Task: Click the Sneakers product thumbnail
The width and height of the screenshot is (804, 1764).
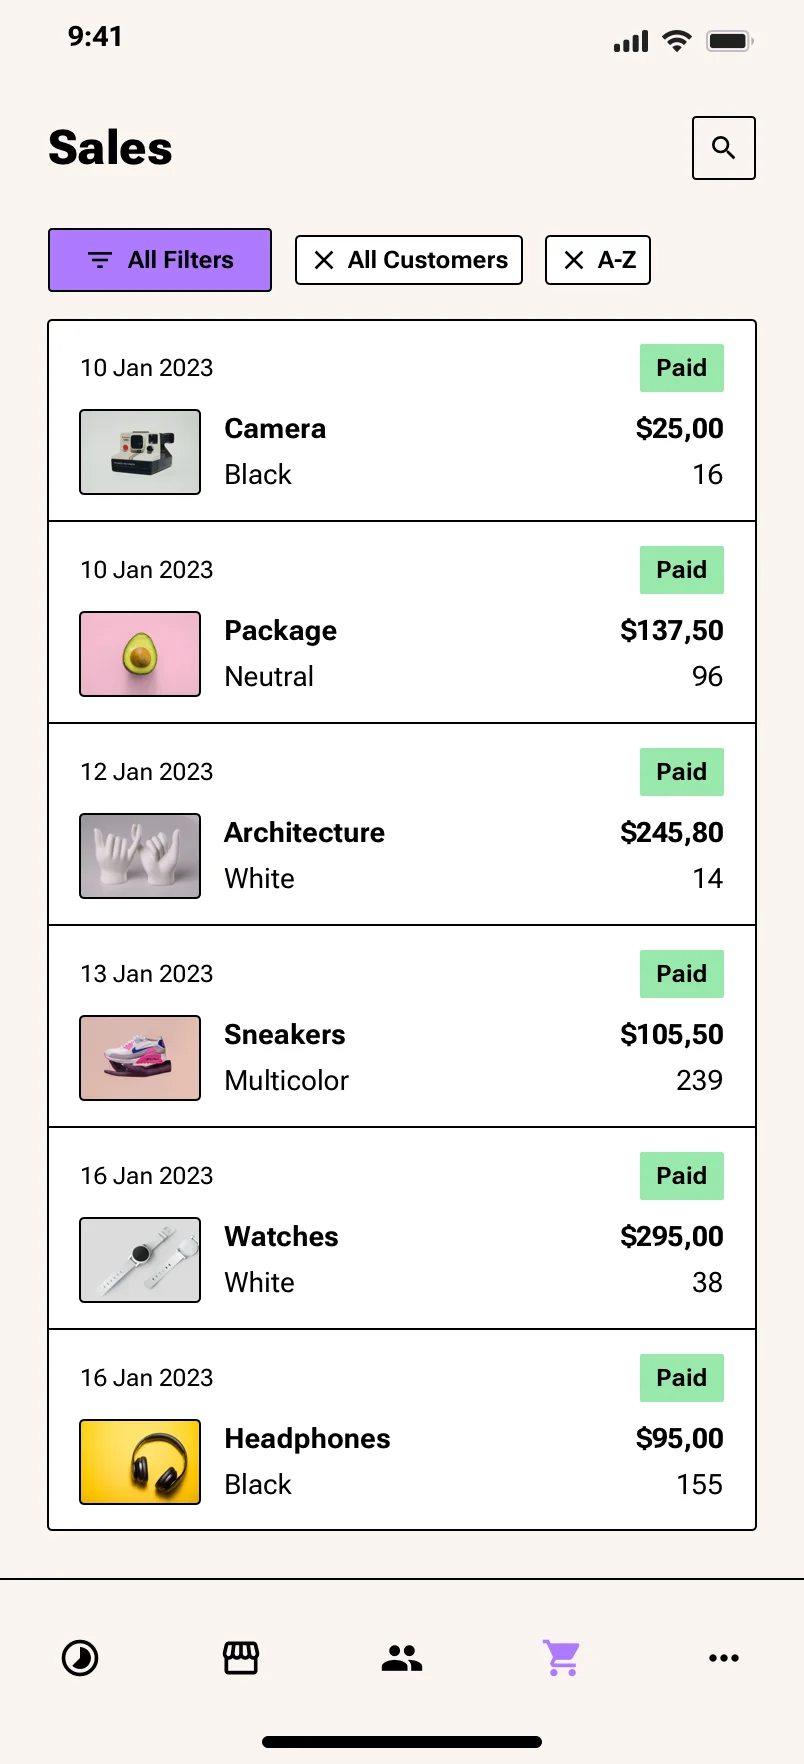Action: [x=139, y=1057]
